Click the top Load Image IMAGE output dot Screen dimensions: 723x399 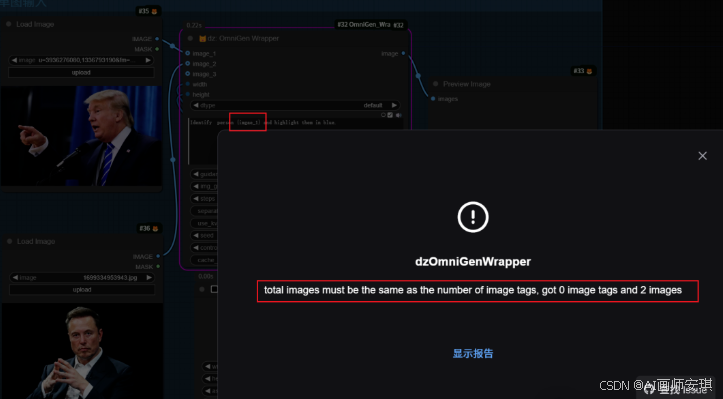pyautogui.click(x=157, y=39)
